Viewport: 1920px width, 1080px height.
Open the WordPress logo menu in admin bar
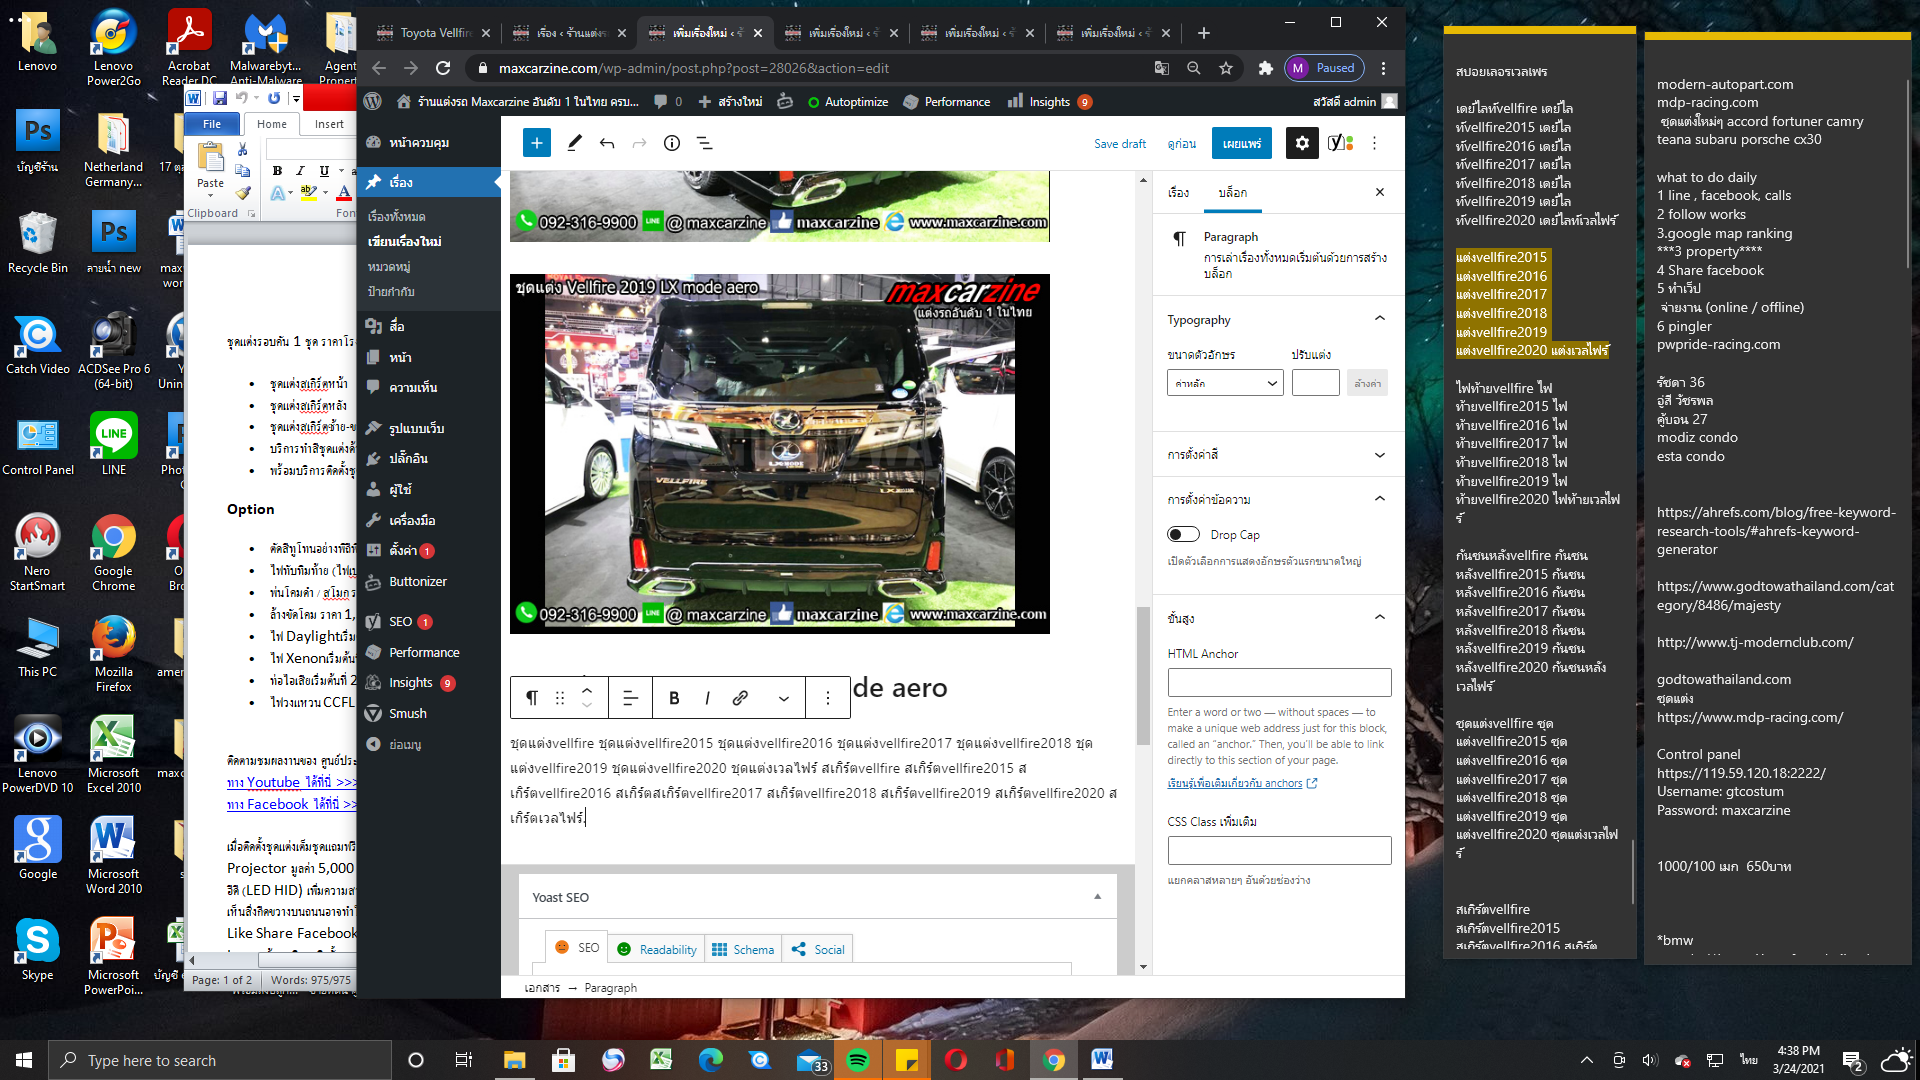coord(373,101)
